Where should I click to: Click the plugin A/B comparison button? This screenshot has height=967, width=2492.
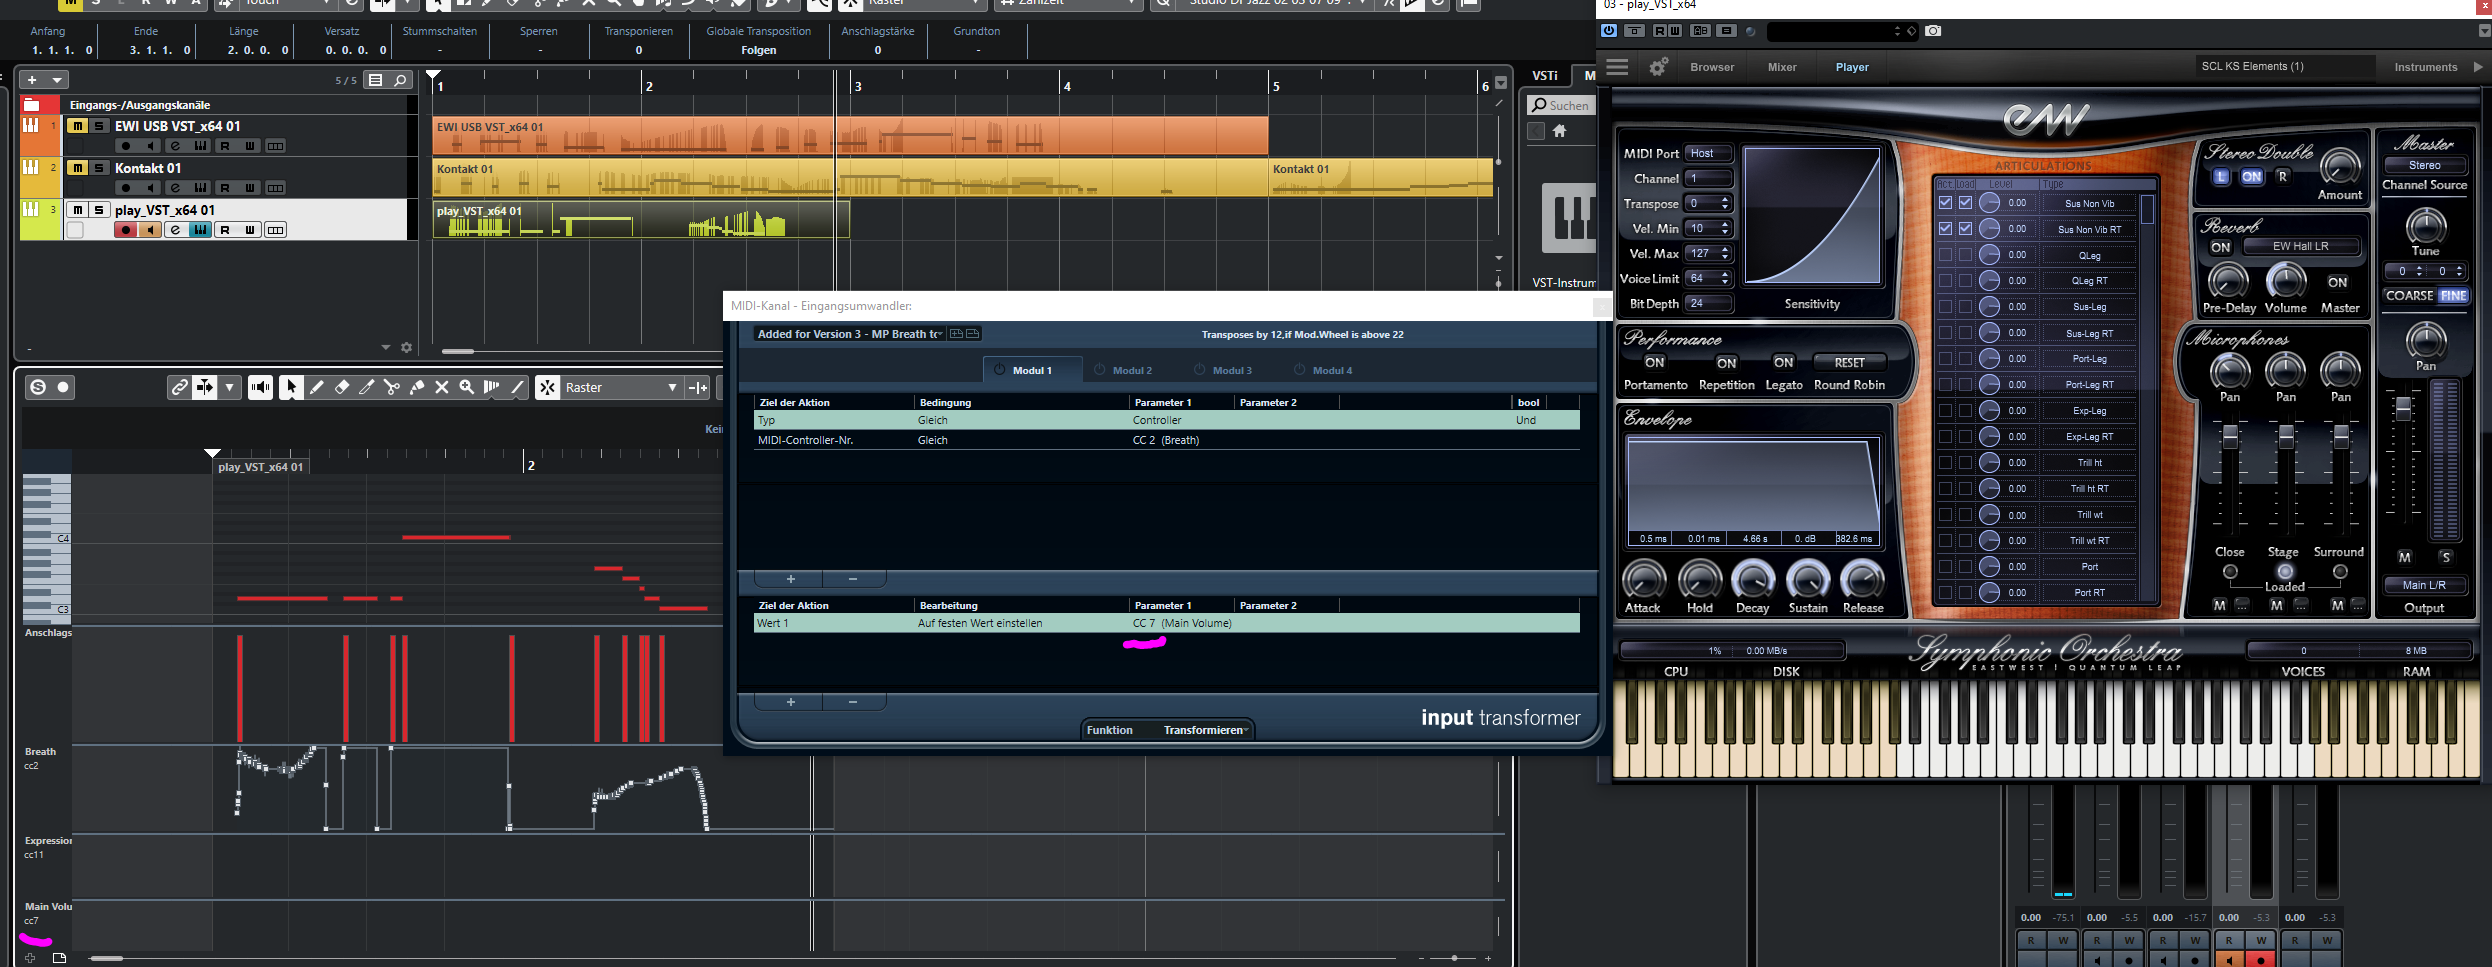click(1700, 31)
